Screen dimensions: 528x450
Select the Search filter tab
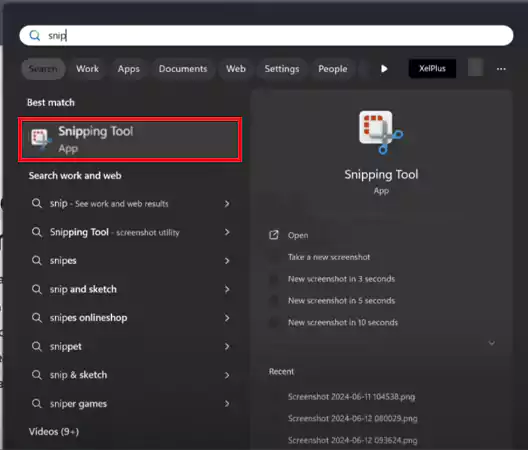43,69
